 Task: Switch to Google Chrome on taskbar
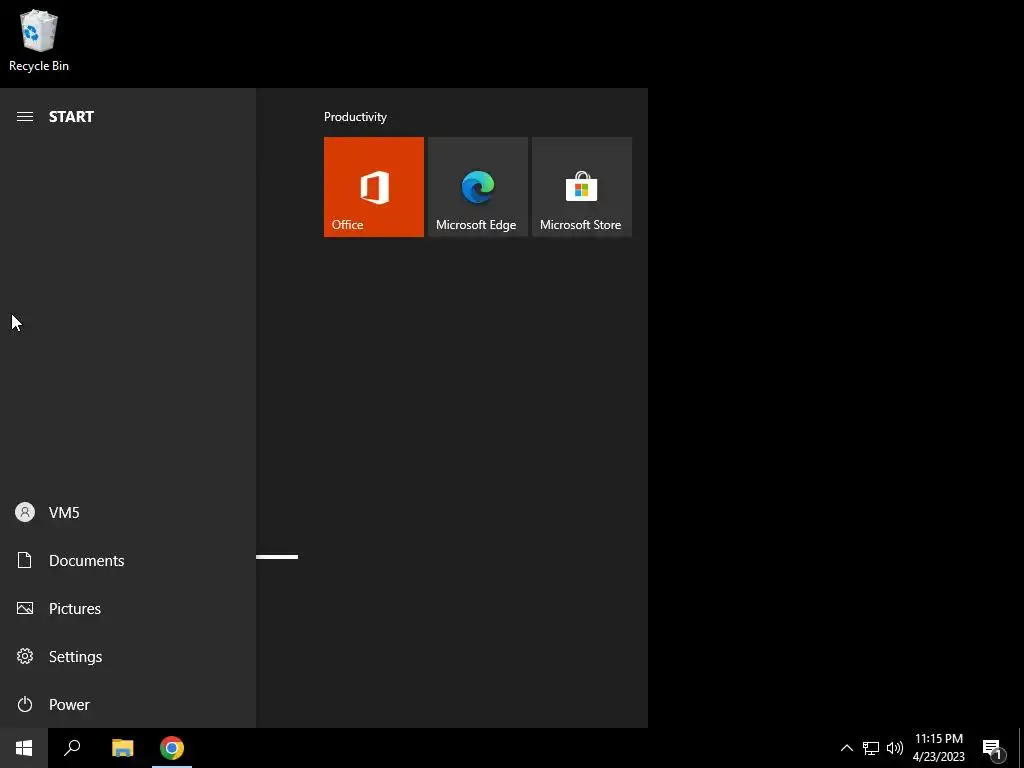tap(172, 748)
